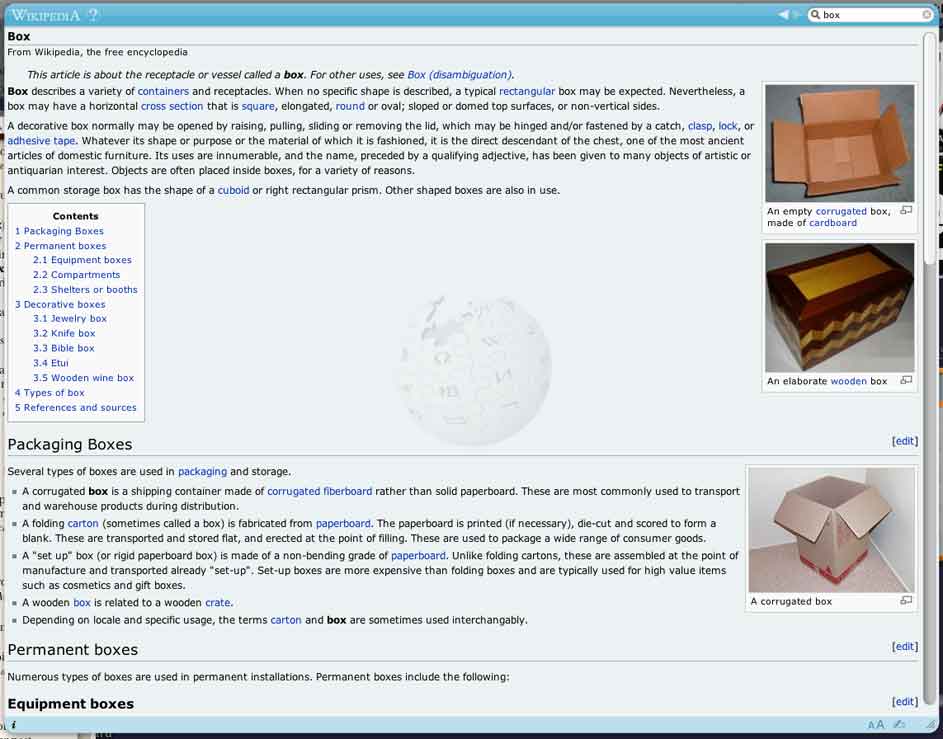Image resolution: width=943 pixels, height=739 pixels.
Task: Edit the Packaging Boxes section
Action: pyautogui.click(x=905, y=441)
